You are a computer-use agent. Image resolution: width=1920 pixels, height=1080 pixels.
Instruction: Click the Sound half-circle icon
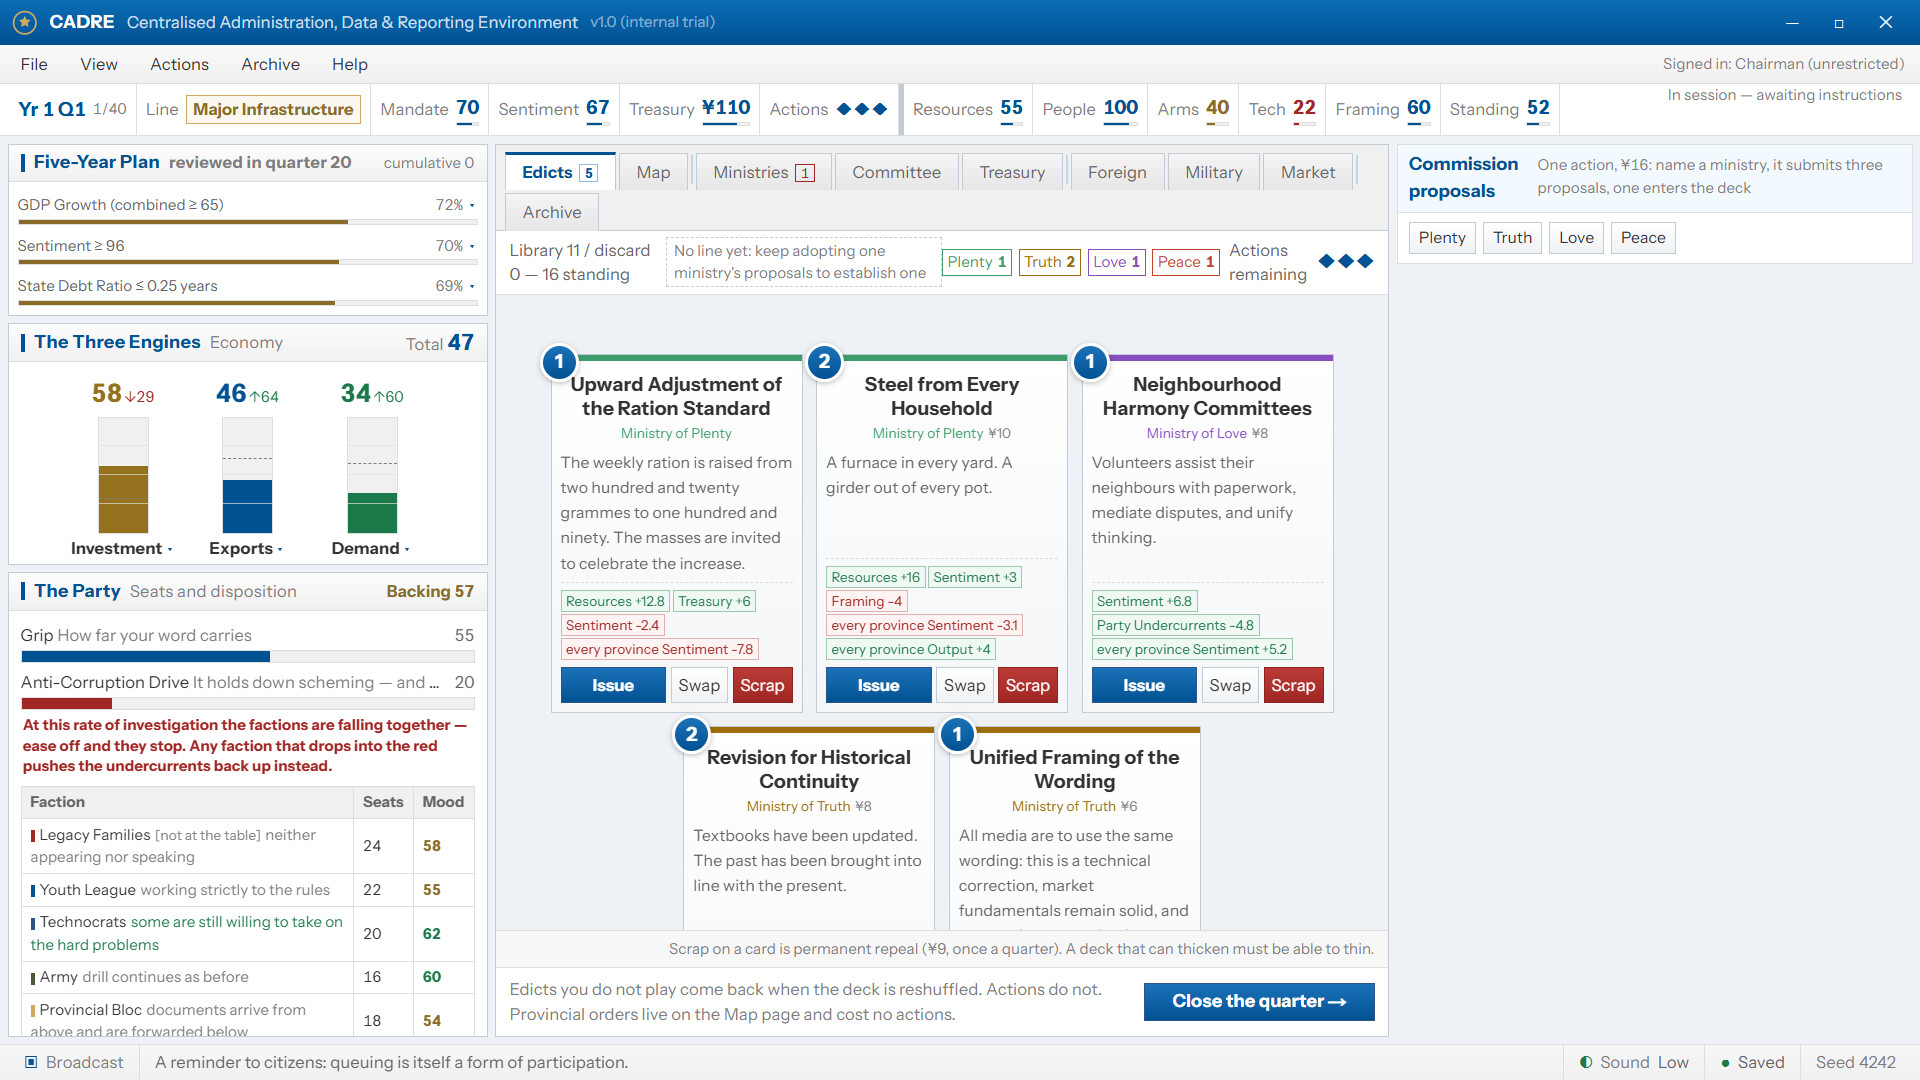click(1586, 1062)
